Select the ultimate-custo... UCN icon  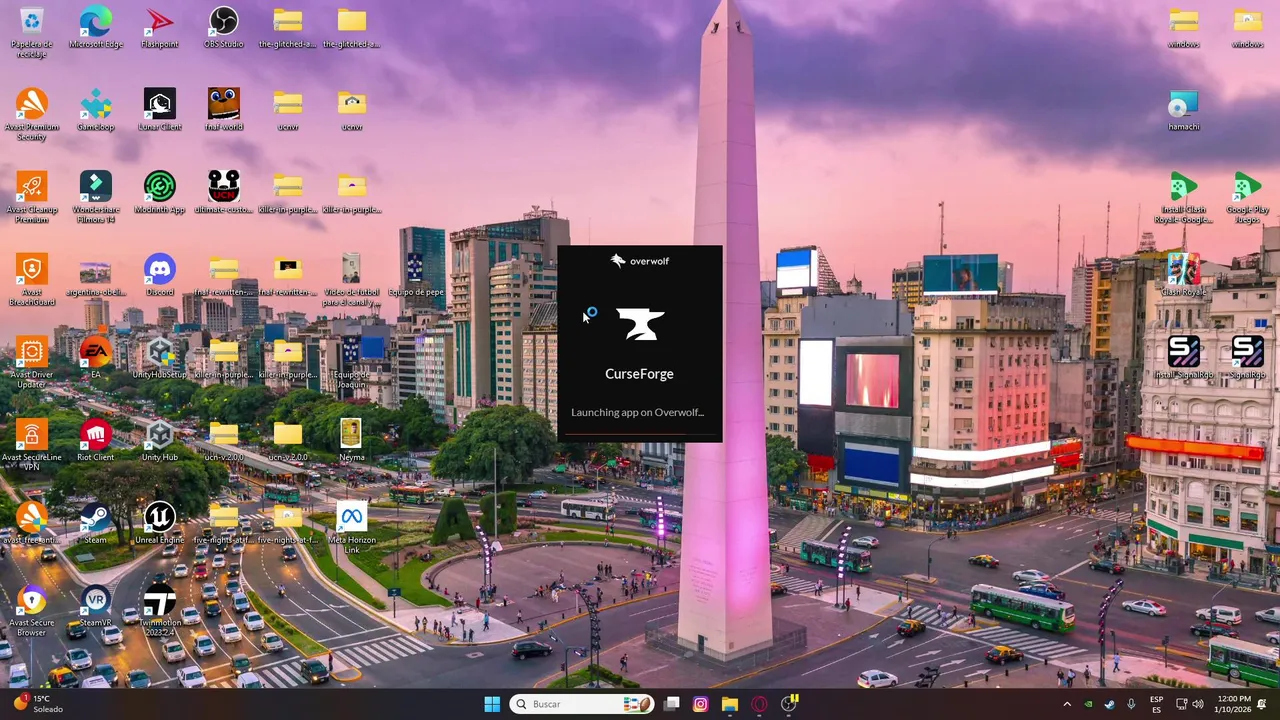click(223, 193)
